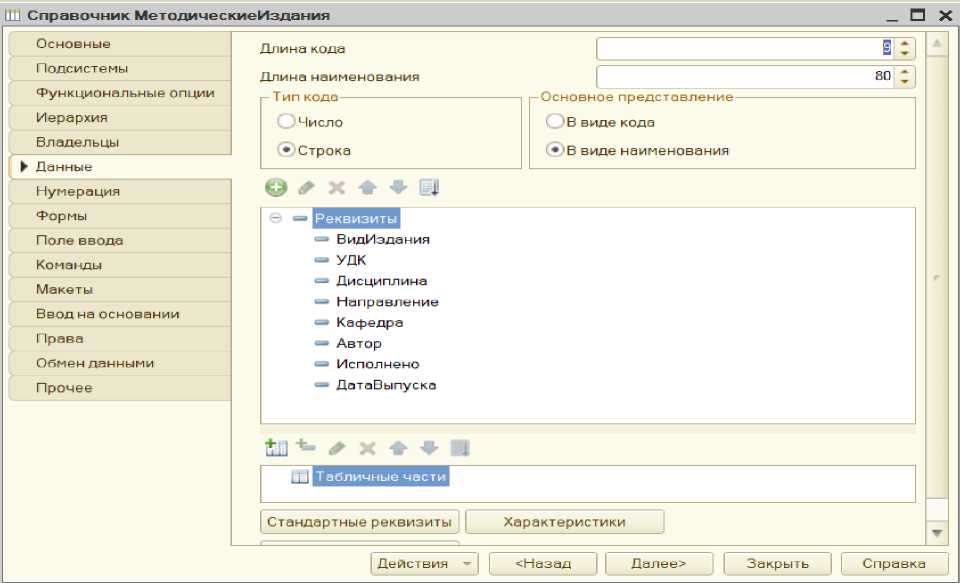Viewport: 960px width, 583px height.
Task: Open the Прочее tab
Action: (121, 388)
